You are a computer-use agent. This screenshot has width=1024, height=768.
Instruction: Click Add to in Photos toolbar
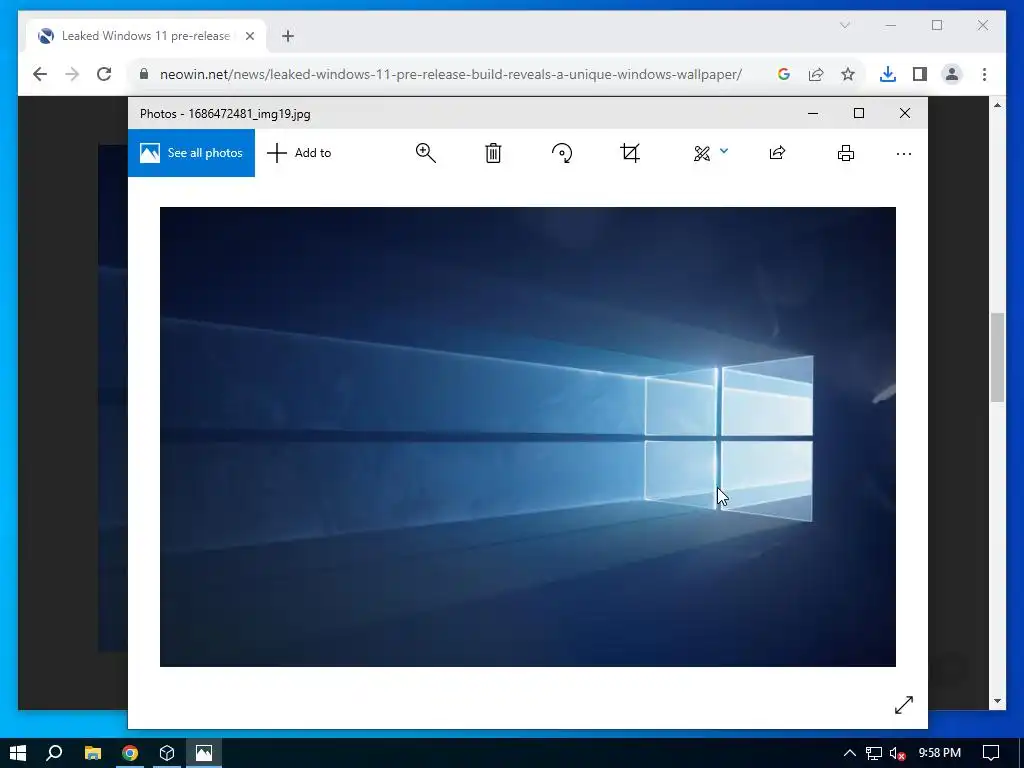(299, 153)
